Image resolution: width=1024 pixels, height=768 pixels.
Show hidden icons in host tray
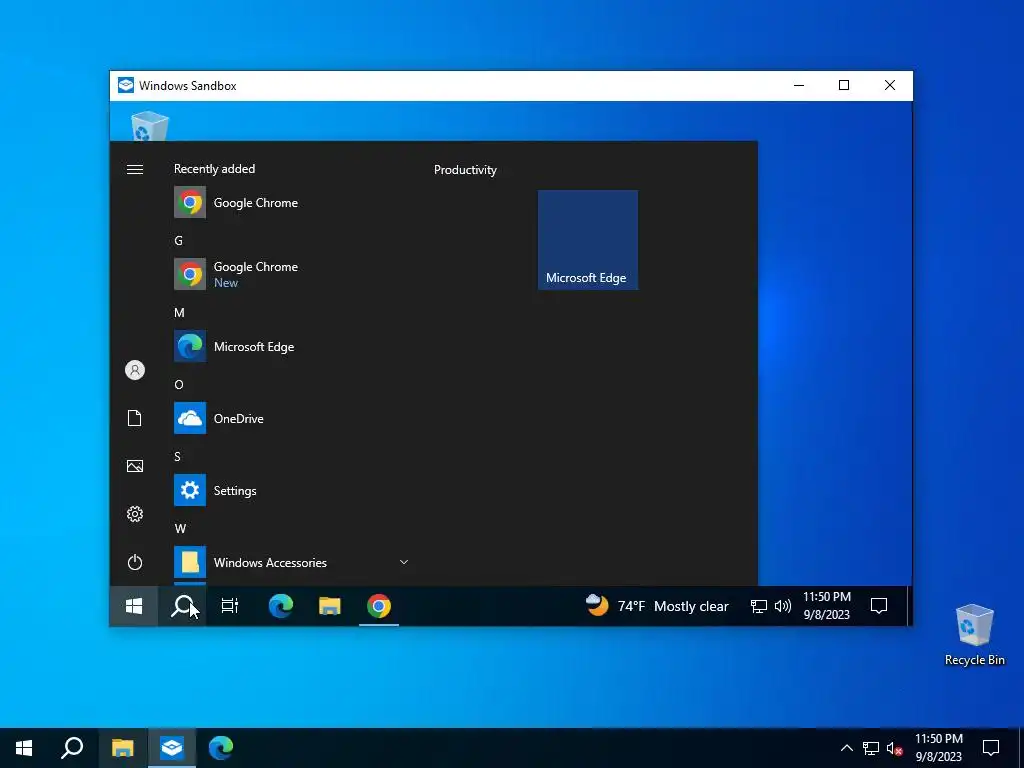pyautogui.click(x=846, y=748)
